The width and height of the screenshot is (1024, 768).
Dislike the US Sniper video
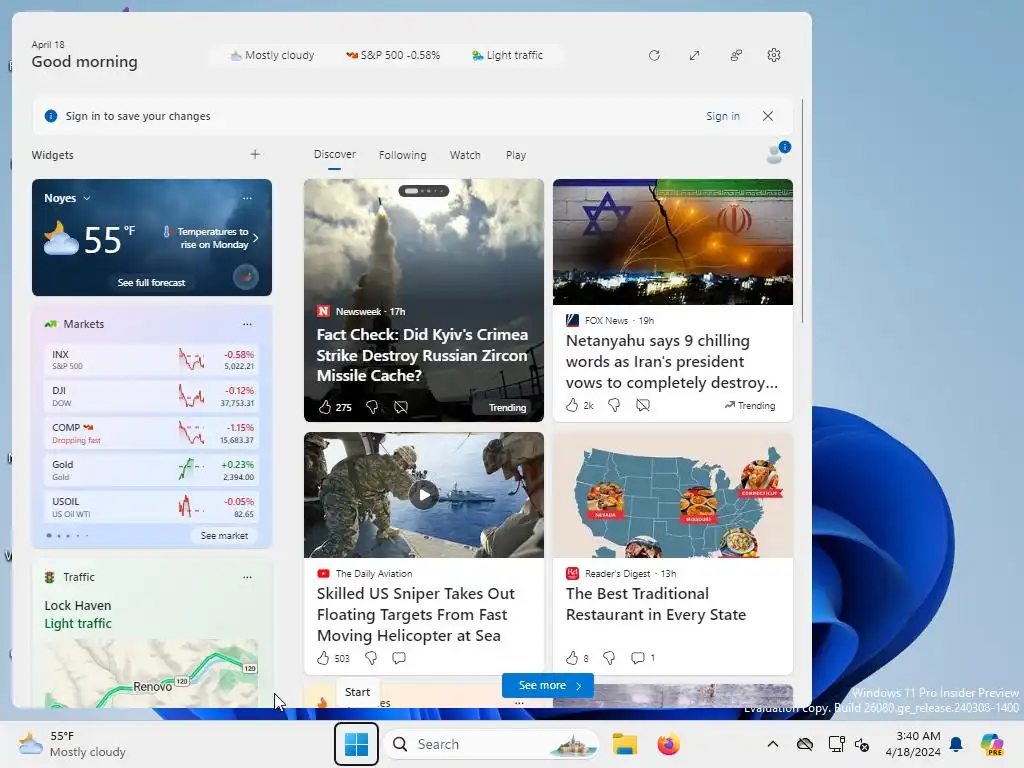point(371,658)
